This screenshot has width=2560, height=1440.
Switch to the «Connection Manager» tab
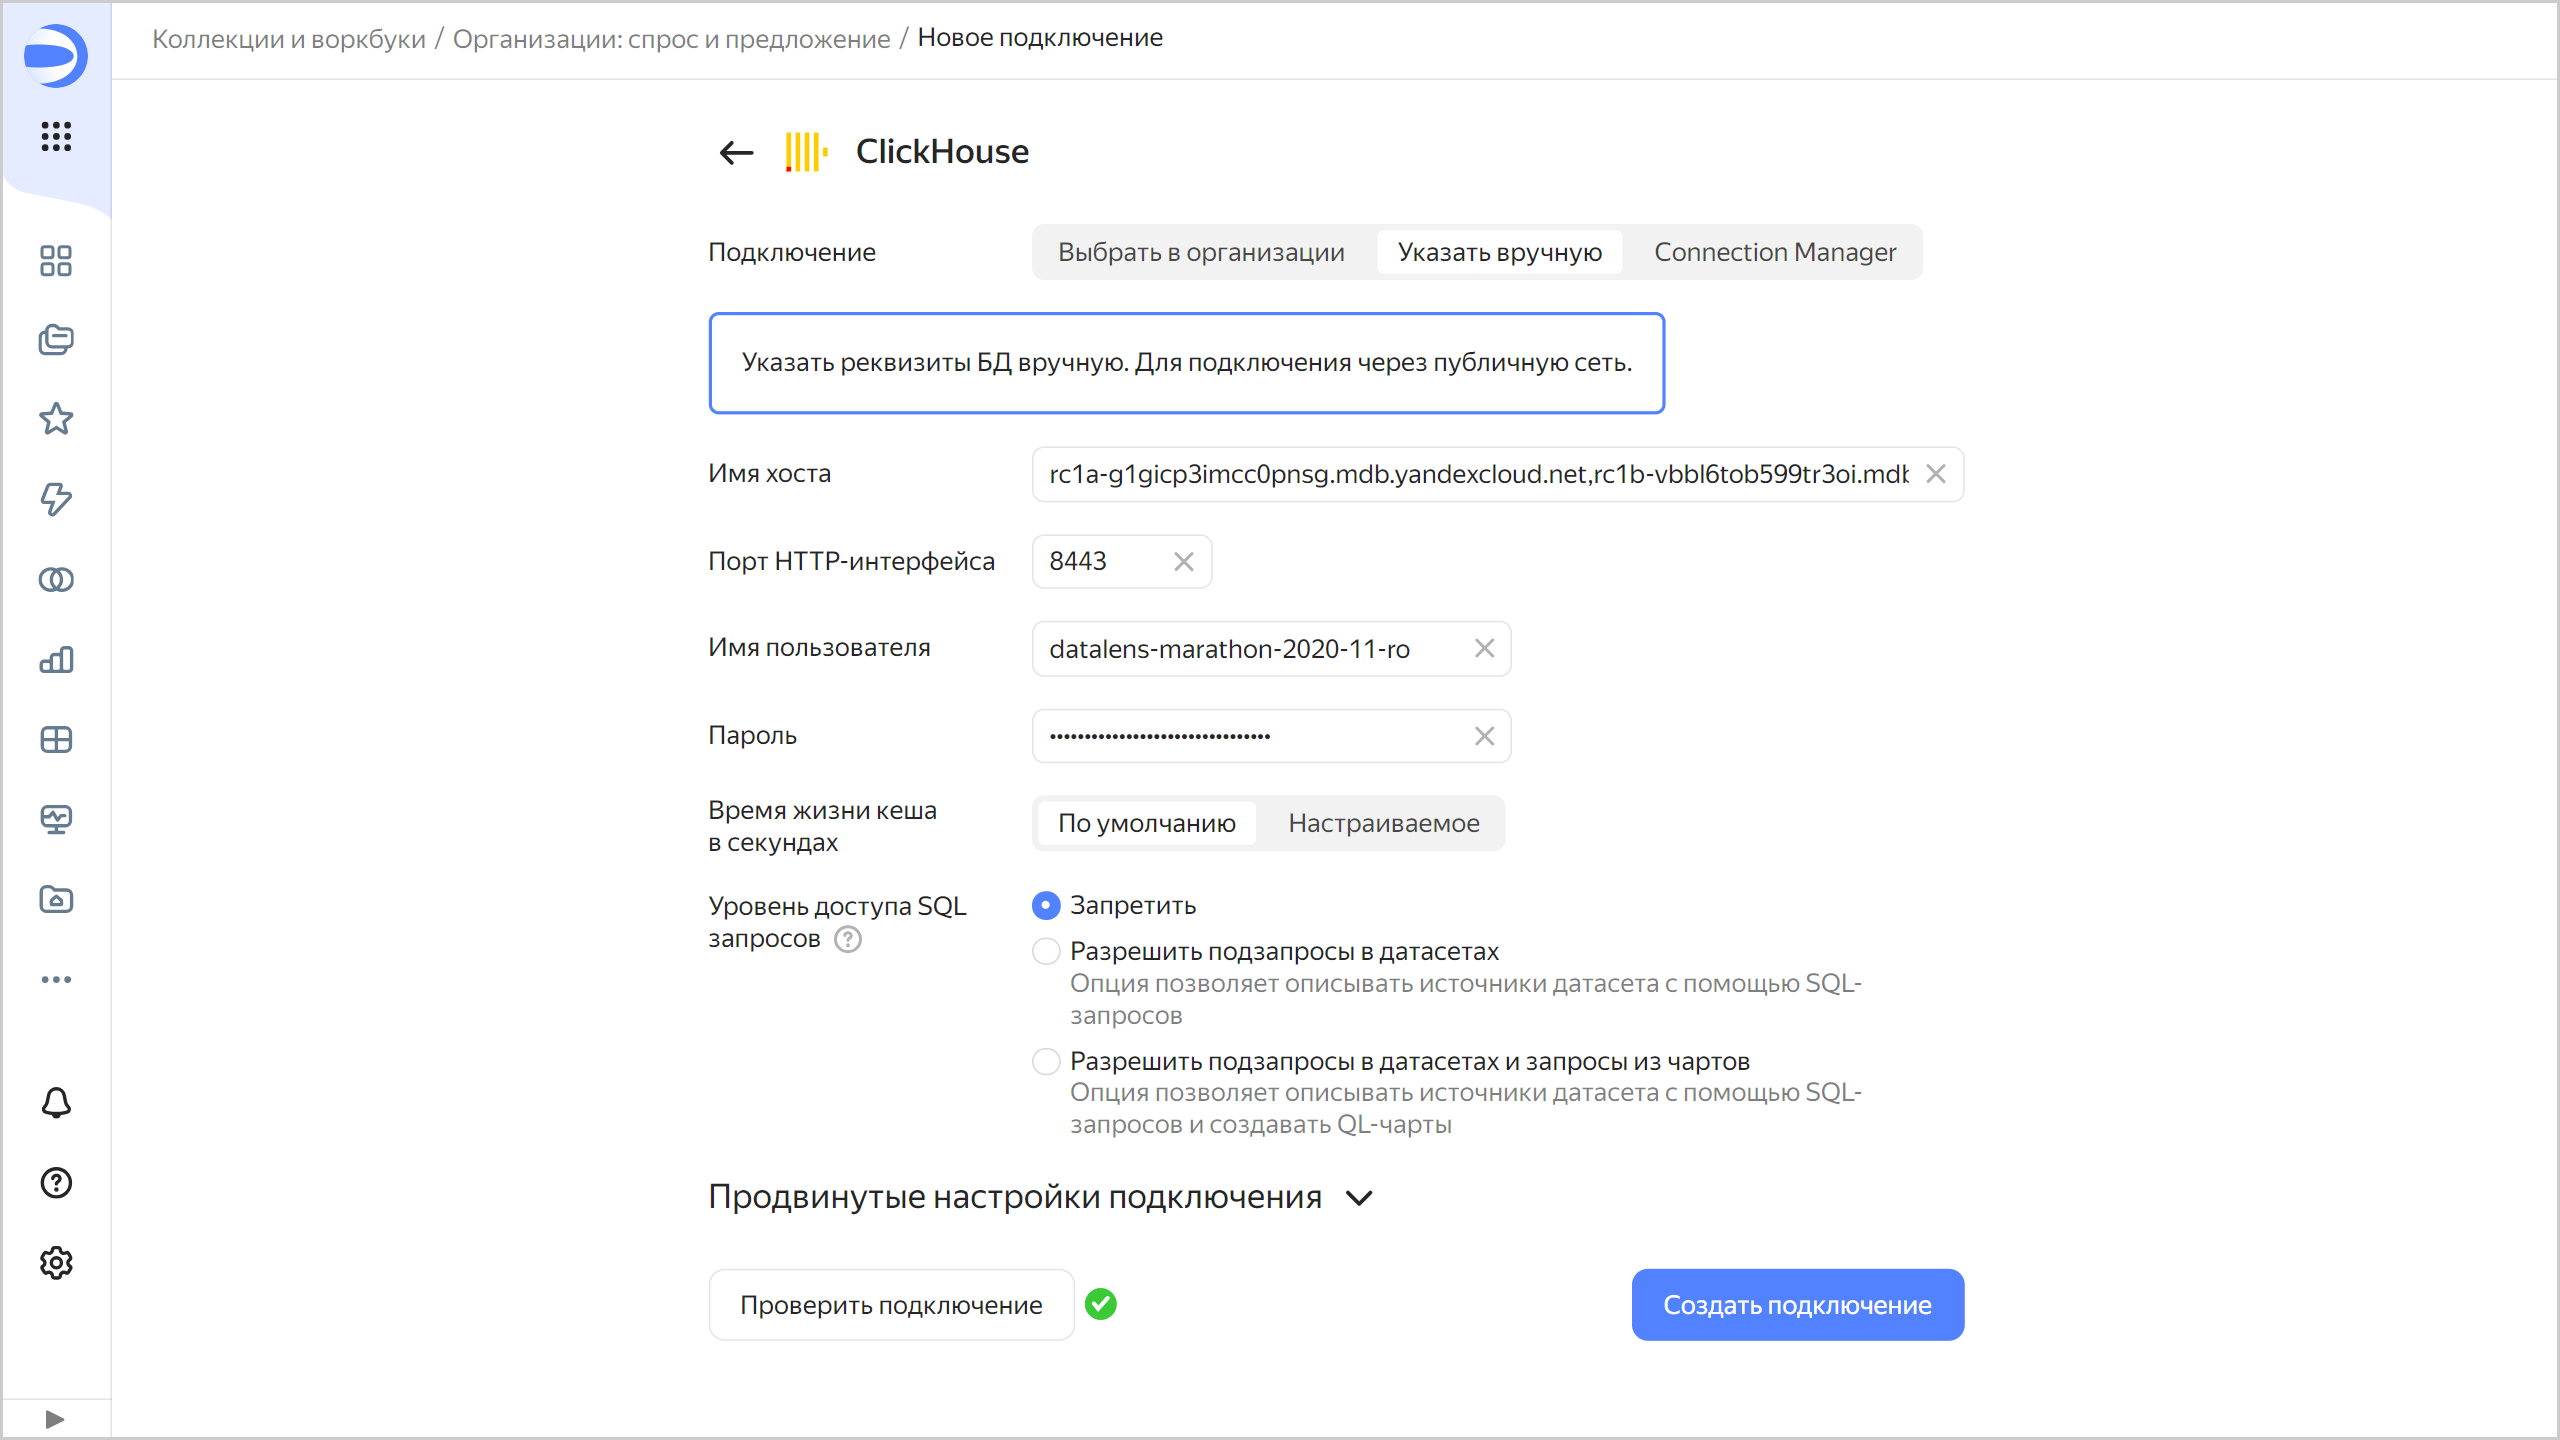[x=1775, y=252]
